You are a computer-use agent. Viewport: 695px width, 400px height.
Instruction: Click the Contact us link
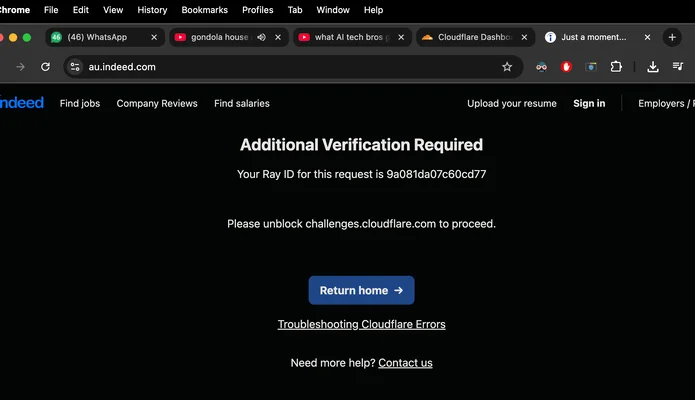[405, 363]
